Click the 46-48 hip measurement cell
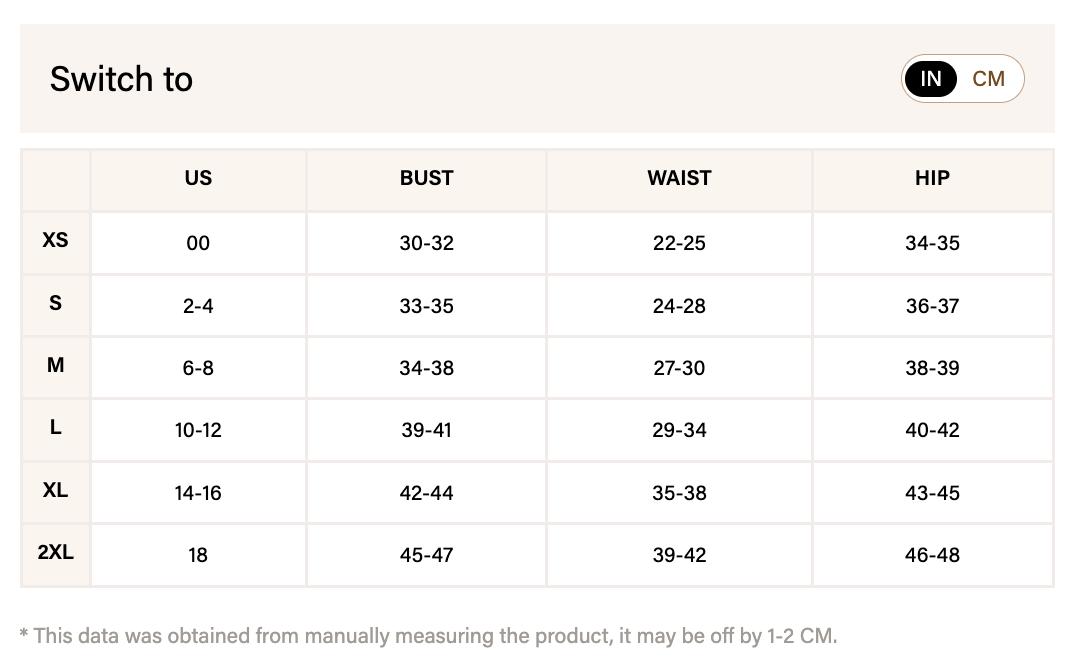Image resolution: width=1074 pixels, height=670 pixels. pos(931,555)
